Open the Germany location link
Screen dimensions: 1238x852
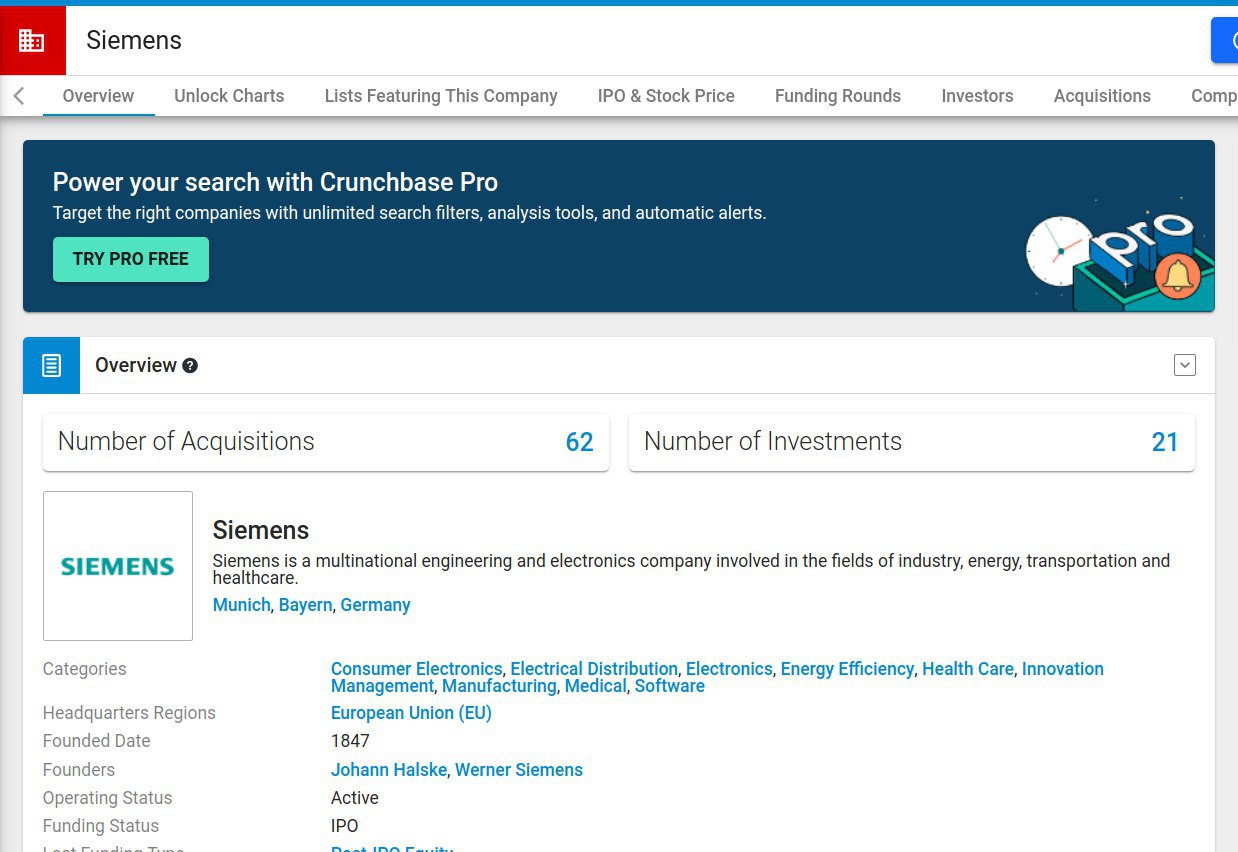pos(375,605)
